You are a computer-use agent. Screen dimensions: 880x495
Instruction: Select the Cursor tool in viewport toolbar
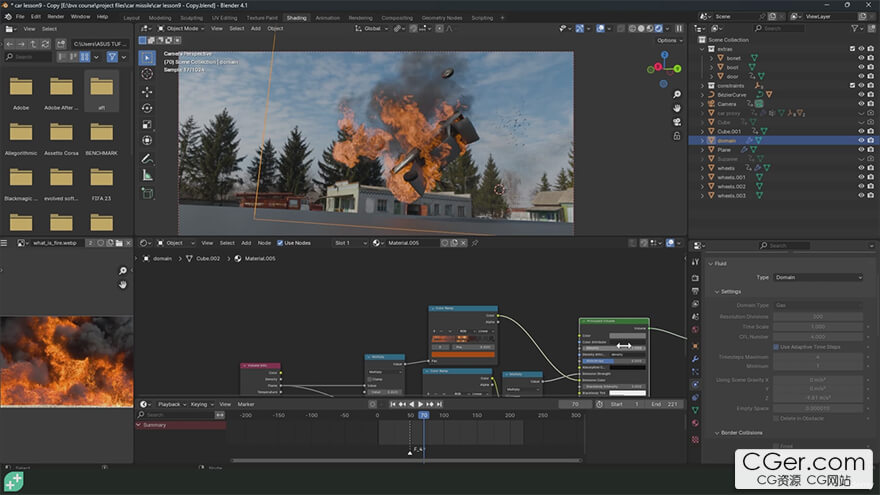point(147,74)
